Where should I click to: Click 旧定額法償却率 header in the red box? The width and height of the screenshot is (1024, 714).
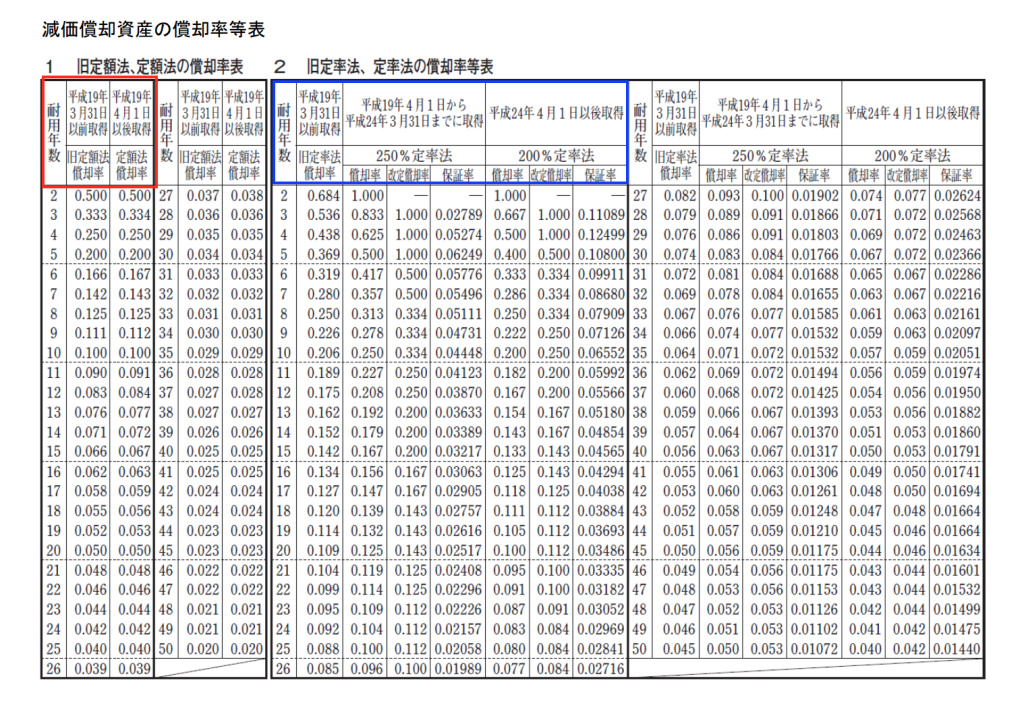tap(88, 164)
